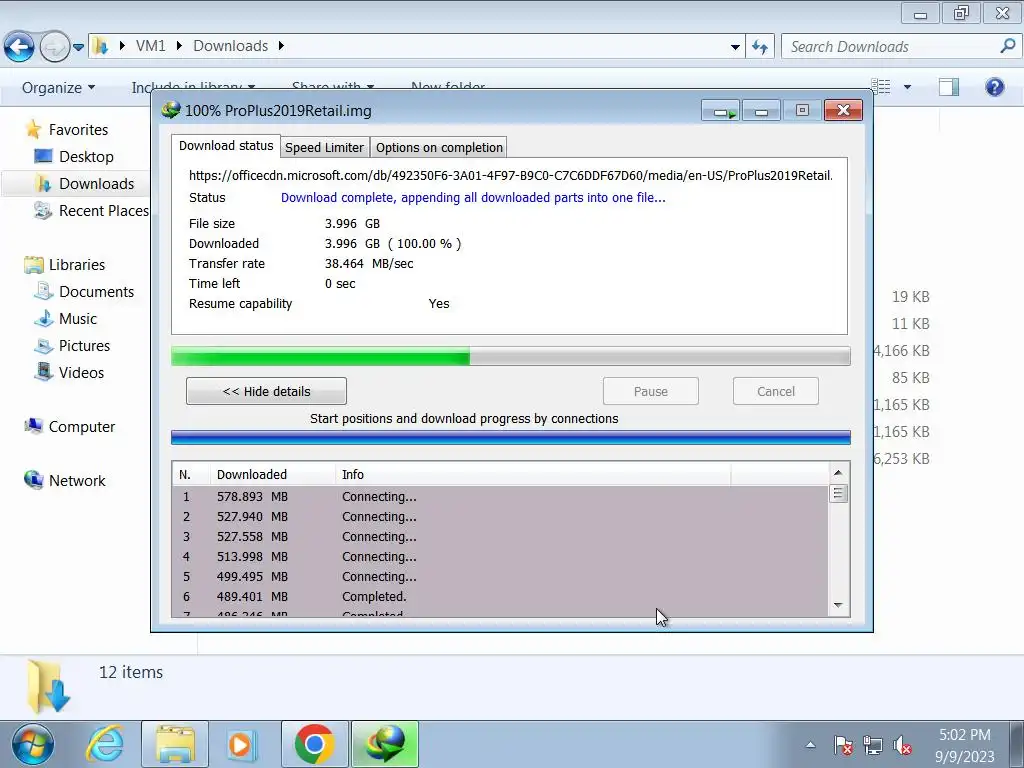
Task: Launch Internet Explorer from taskbar
Action: coord(104,744)
